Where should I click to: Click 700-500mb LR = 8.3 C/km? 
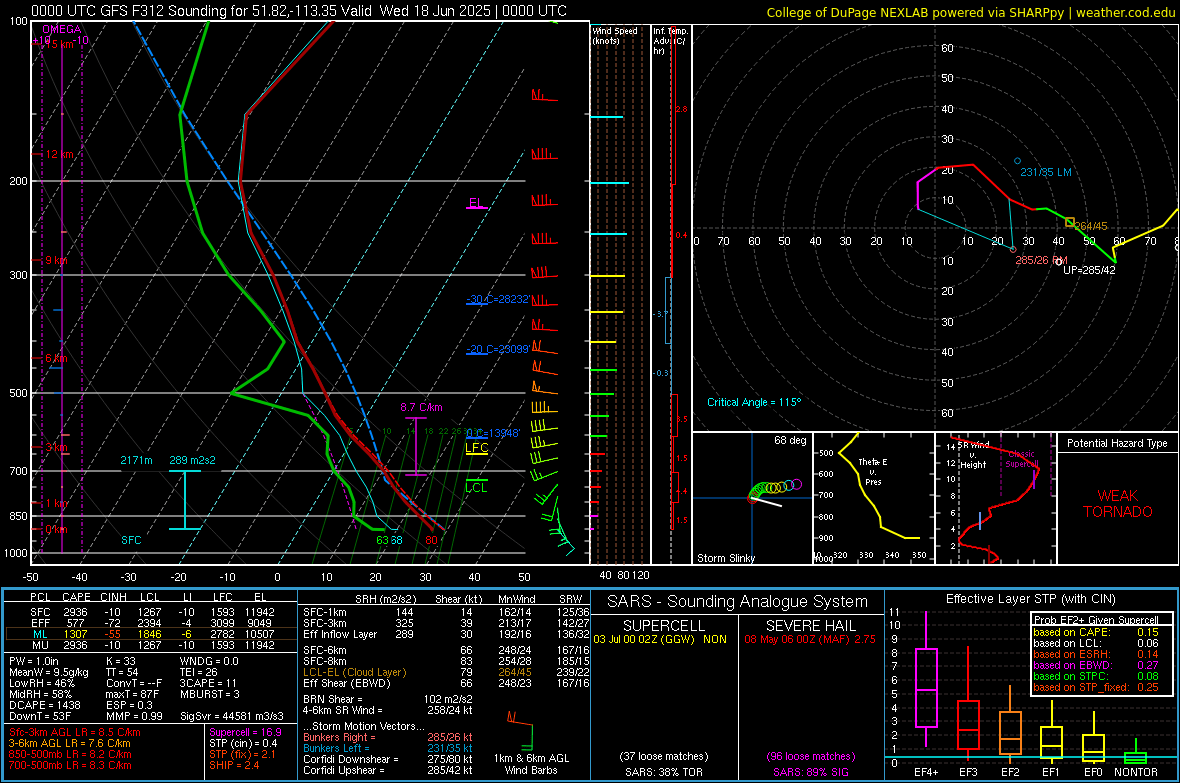70,765
